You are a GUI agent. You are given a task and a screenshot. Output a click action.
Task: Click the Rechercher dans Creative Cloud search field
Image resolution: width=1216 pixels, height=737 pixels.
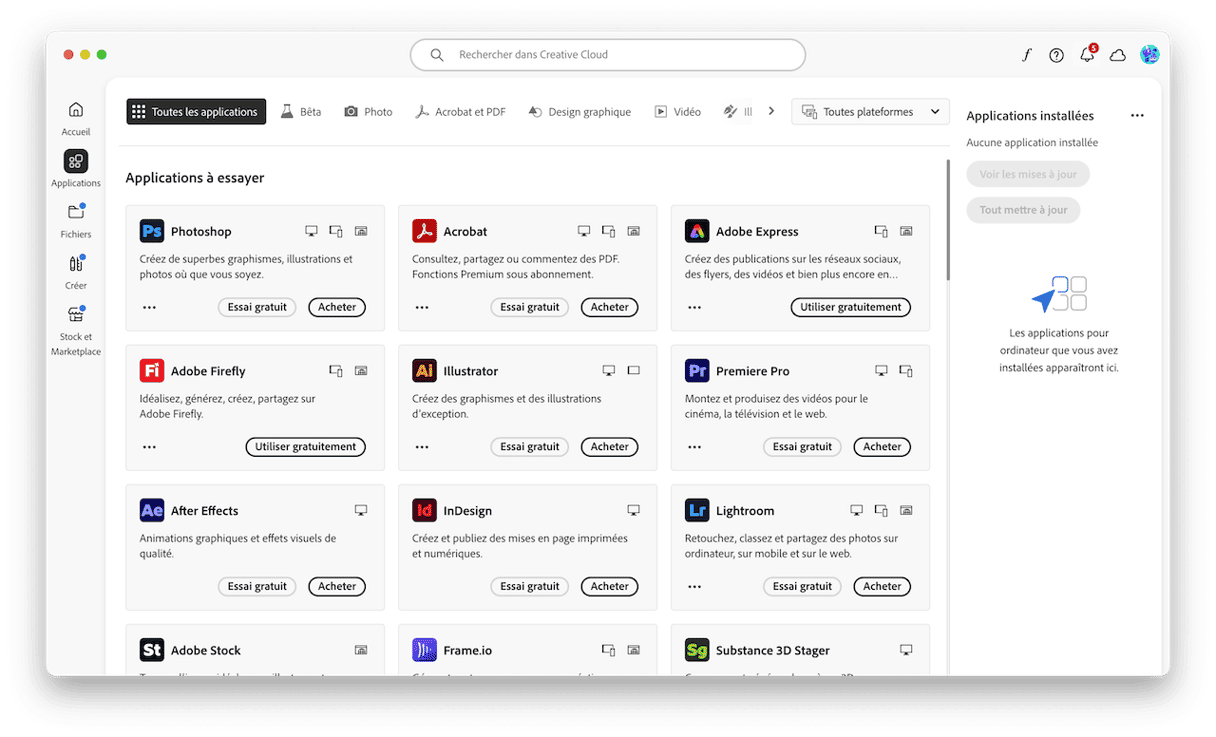point(607,55)
